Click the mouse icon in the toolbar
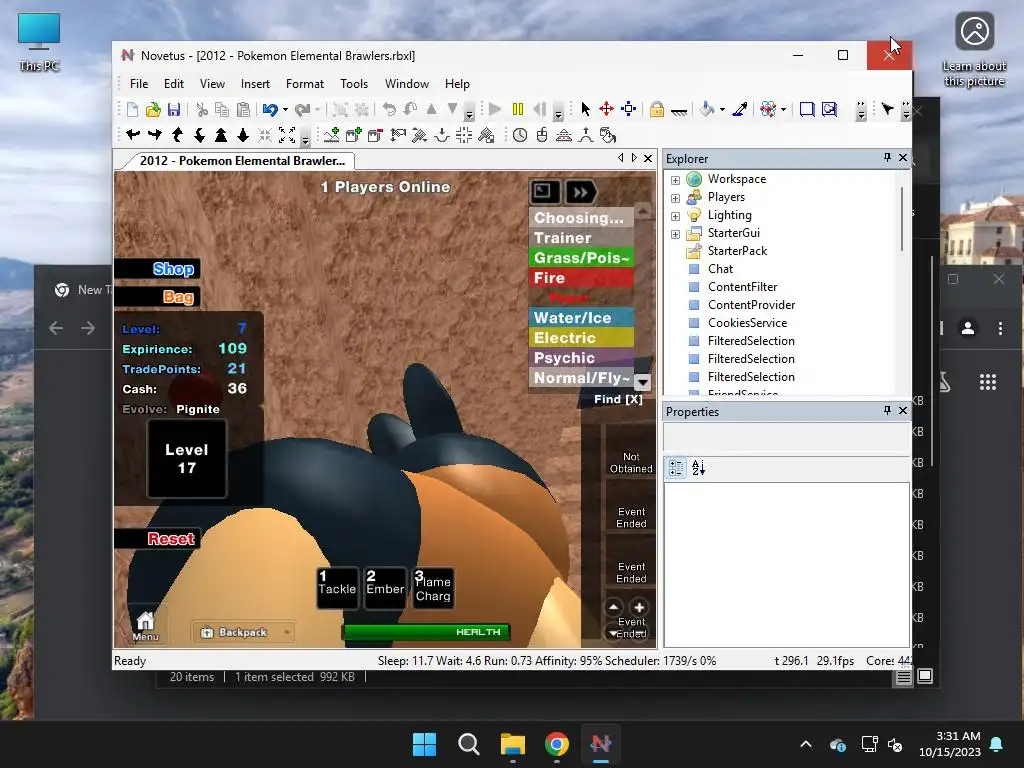Image resolution: width=1024 pixels, height=768 pixels. tap(541, 135)
